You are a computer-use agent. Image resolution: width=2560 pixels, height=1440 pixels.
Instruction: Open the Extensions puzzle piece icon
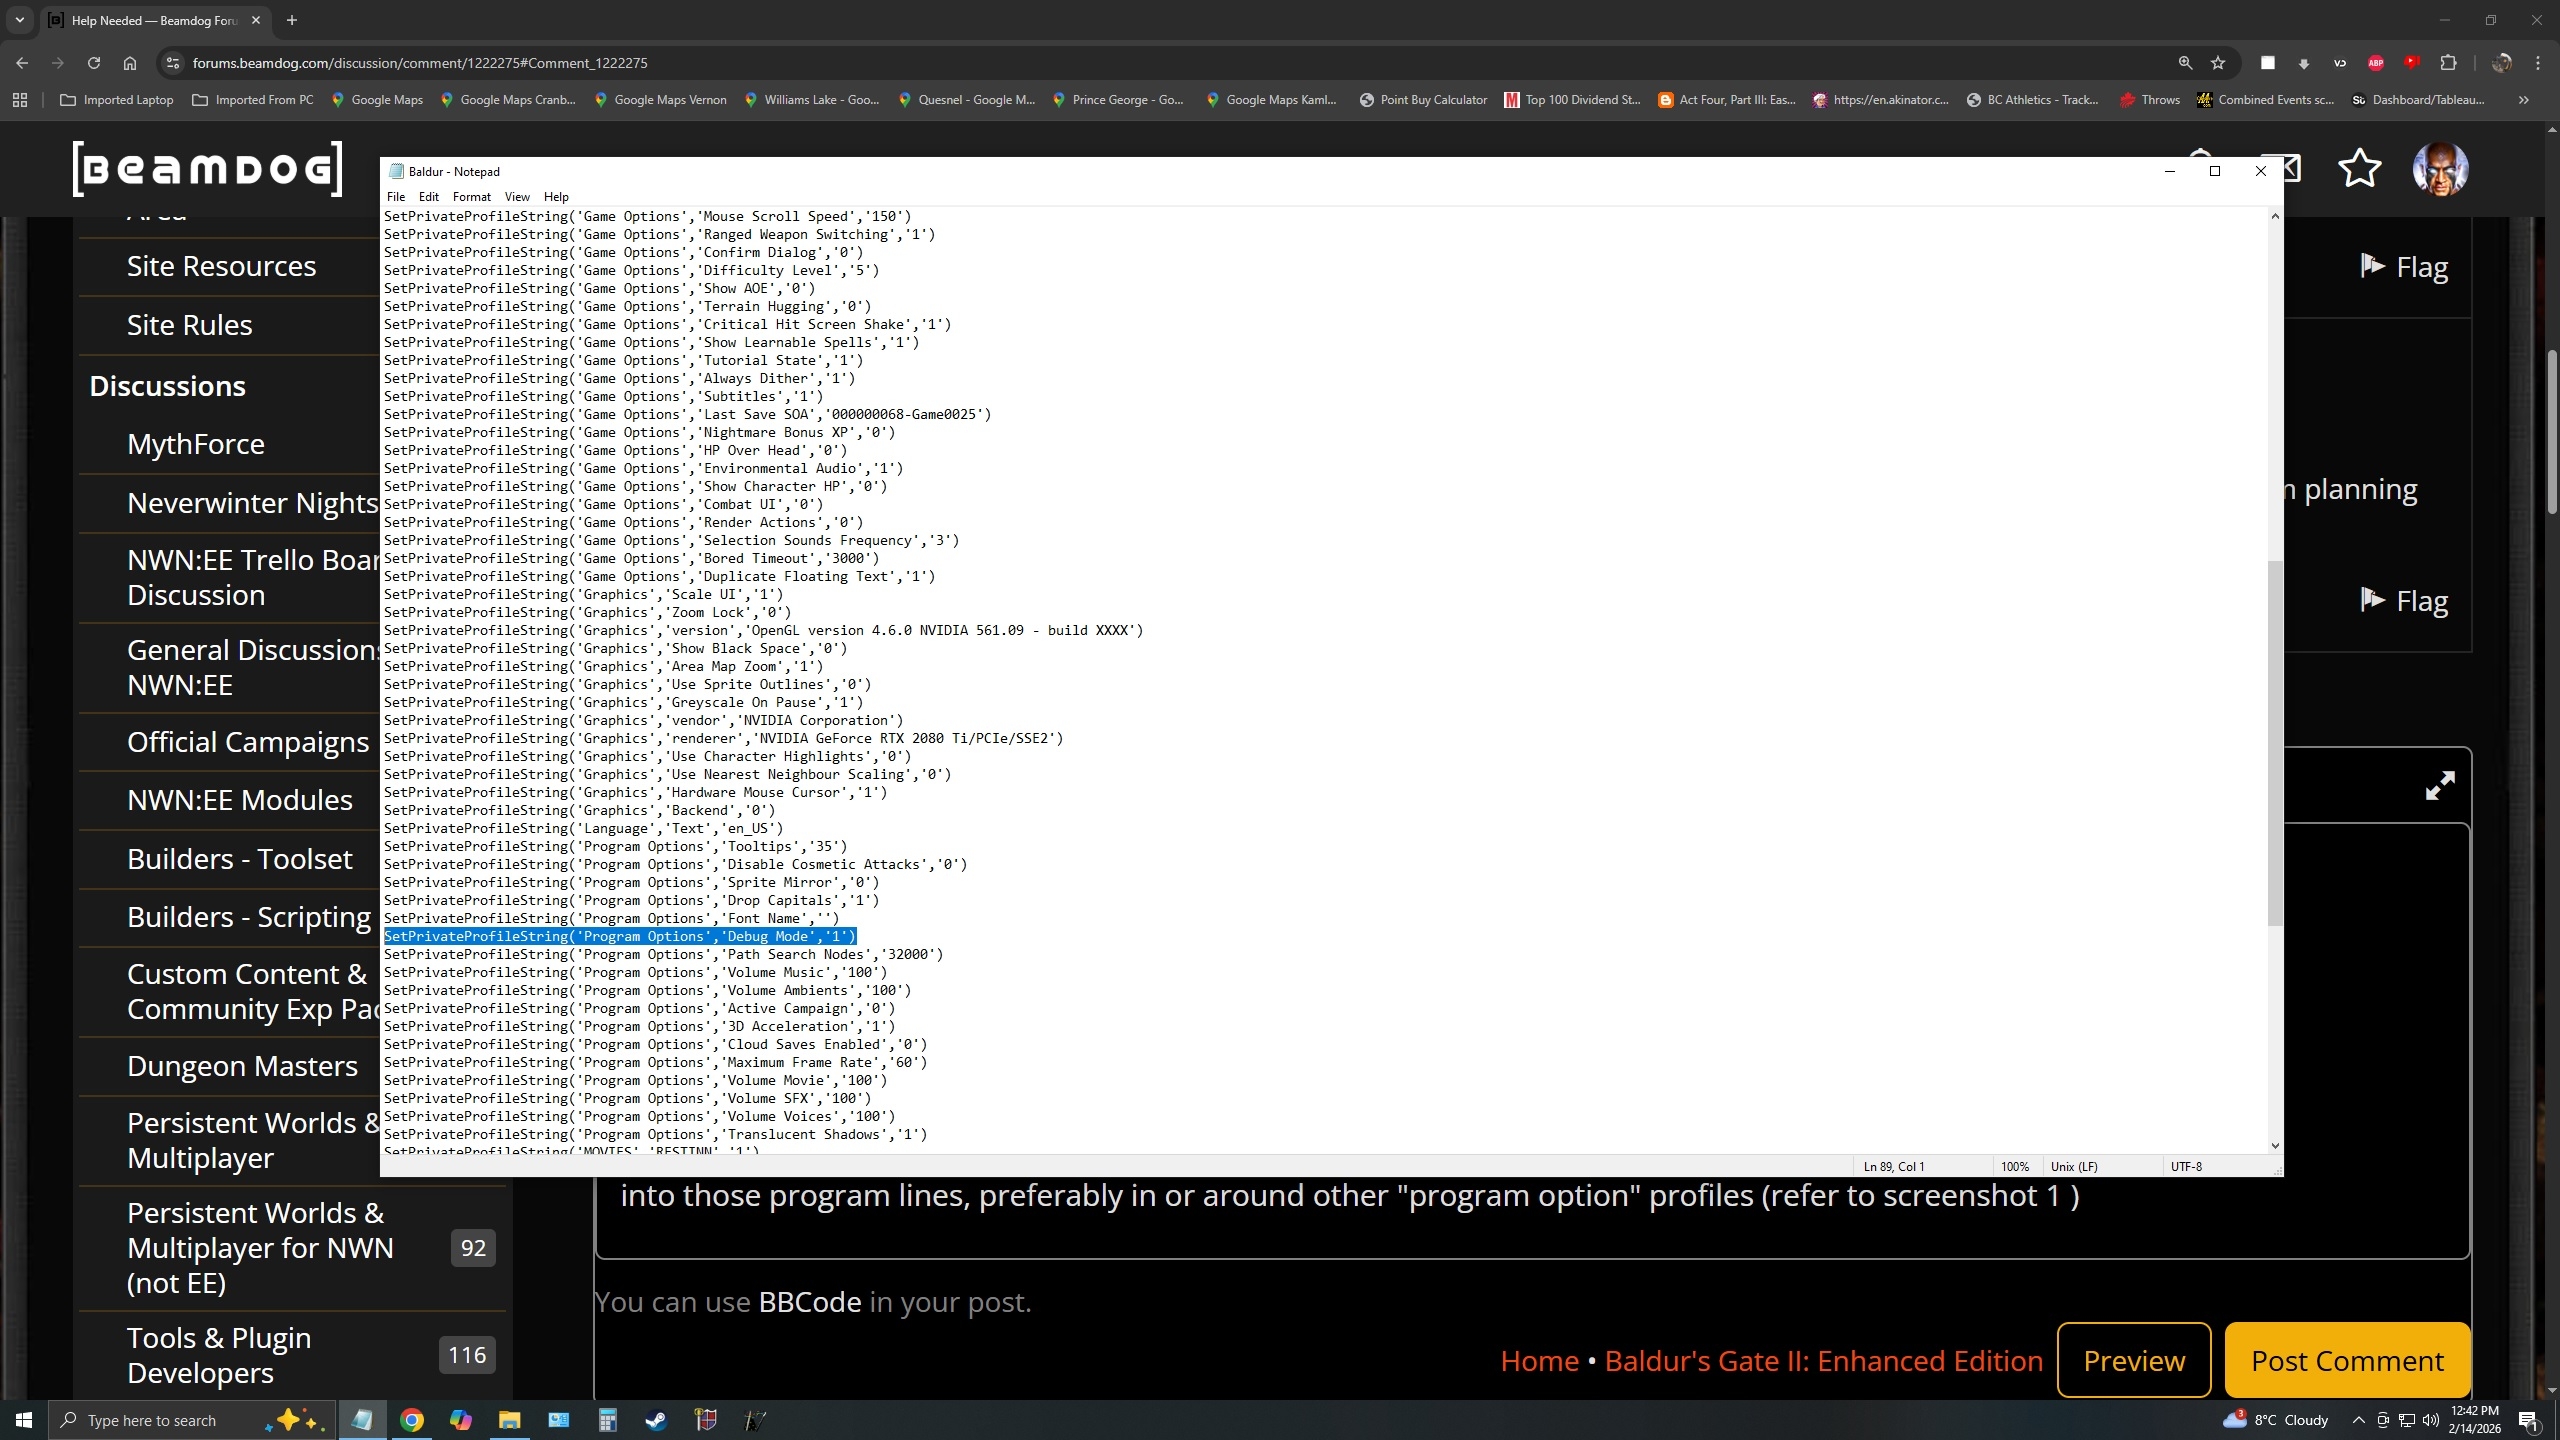2449,62
